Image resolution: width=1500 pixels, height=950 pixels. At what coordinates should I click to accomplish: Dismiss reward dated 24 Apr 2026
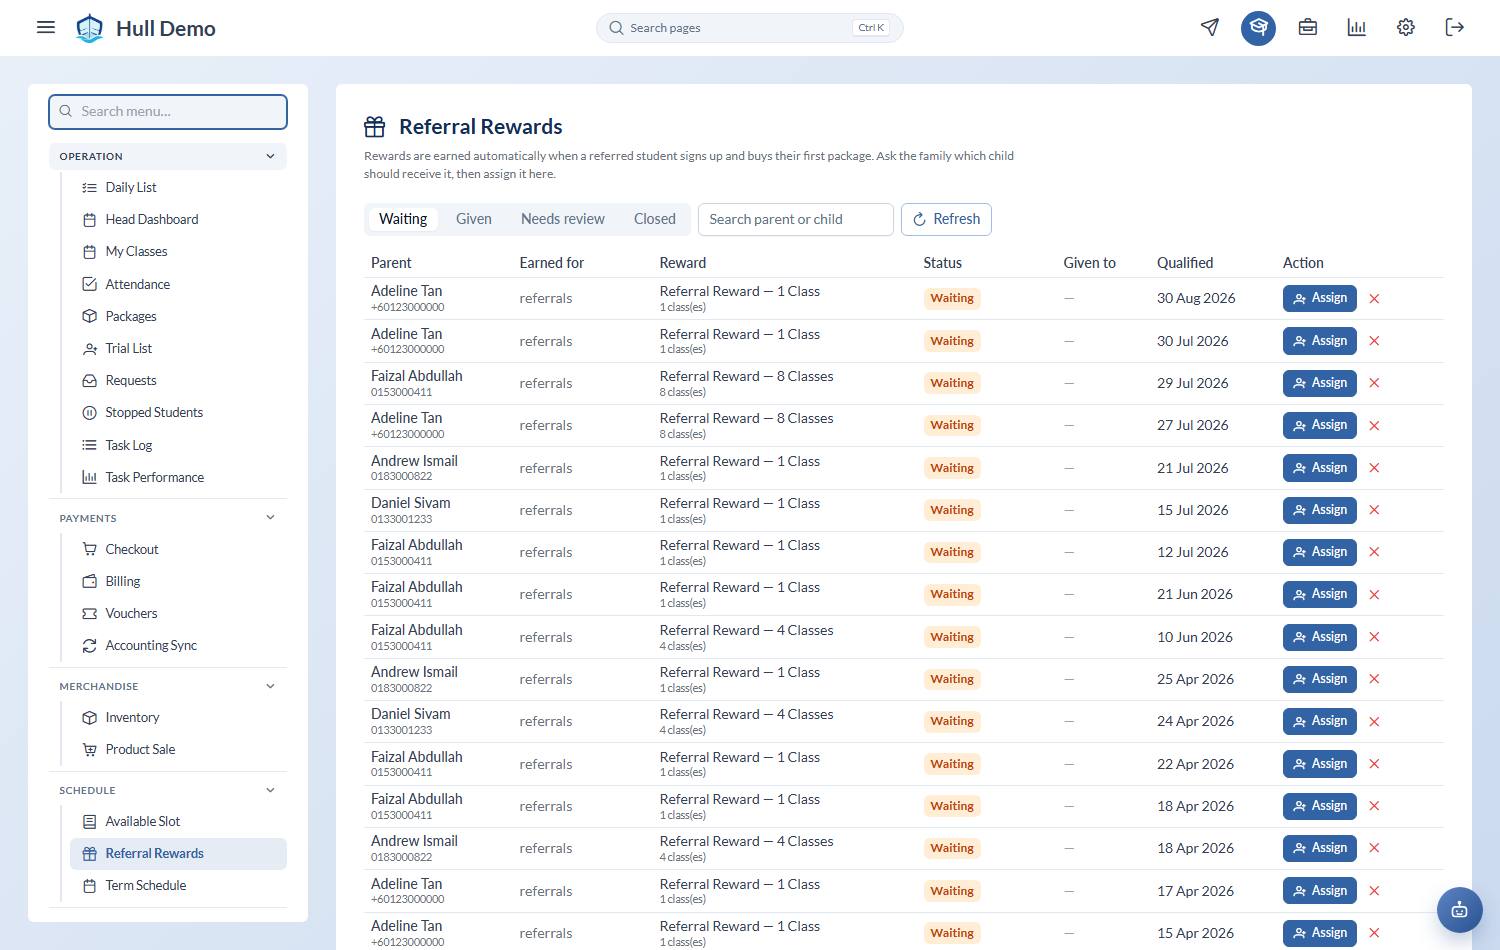(1374, 721)
